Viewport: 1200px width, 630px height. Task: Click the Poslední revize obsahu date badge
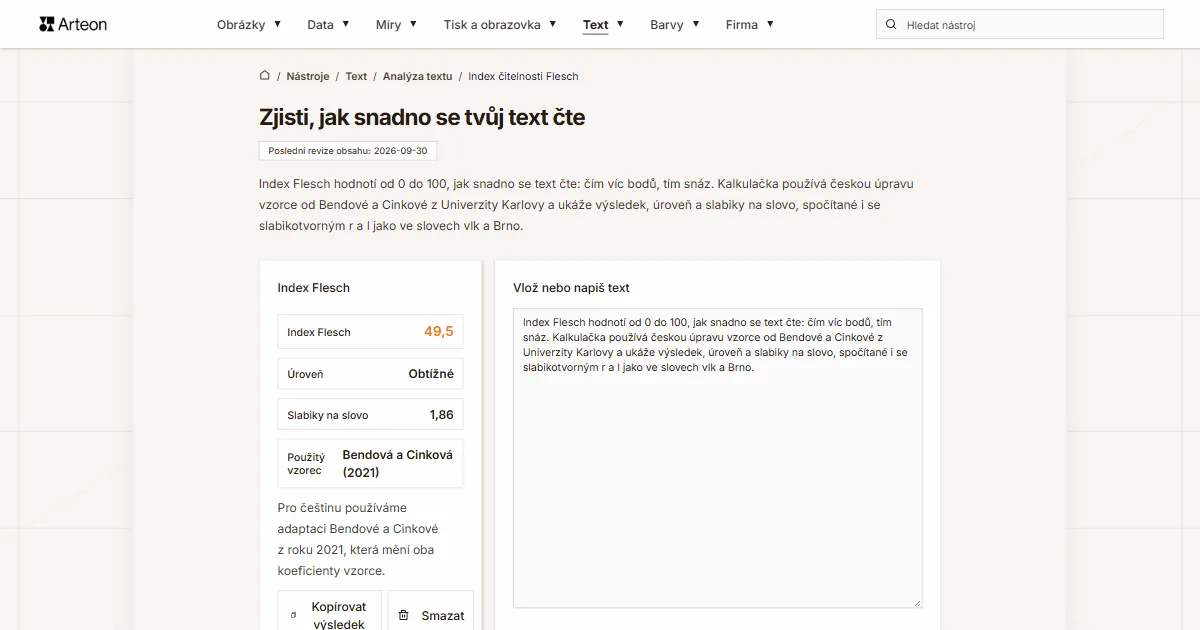pos(348,151)
